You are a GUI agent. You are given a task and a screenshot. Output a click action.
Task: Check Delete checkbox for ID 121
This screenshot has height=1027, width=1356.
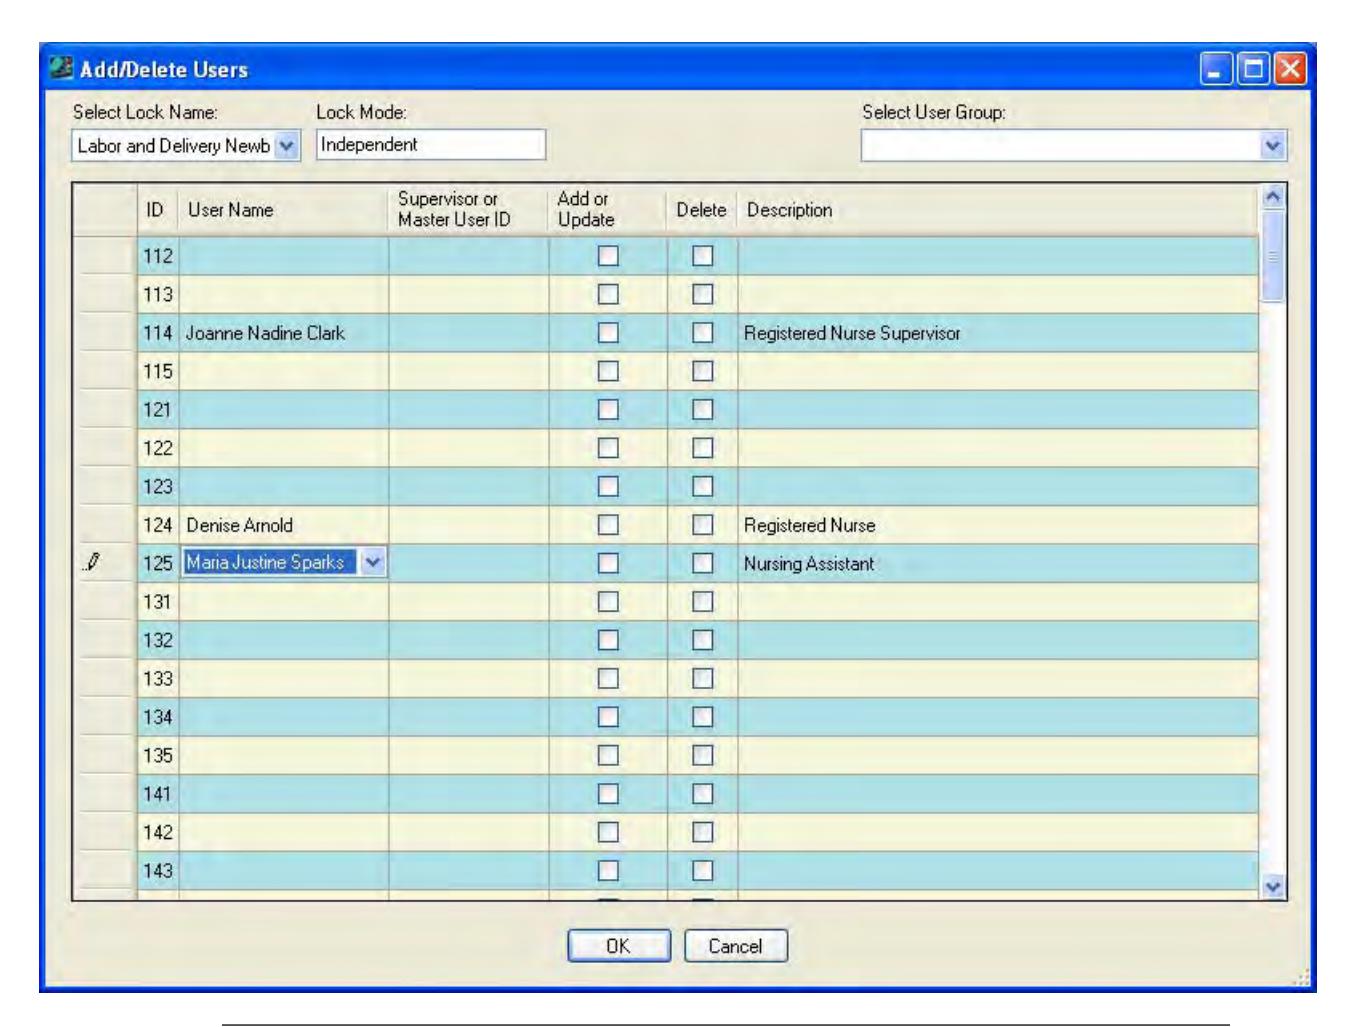tap(703, 410)
